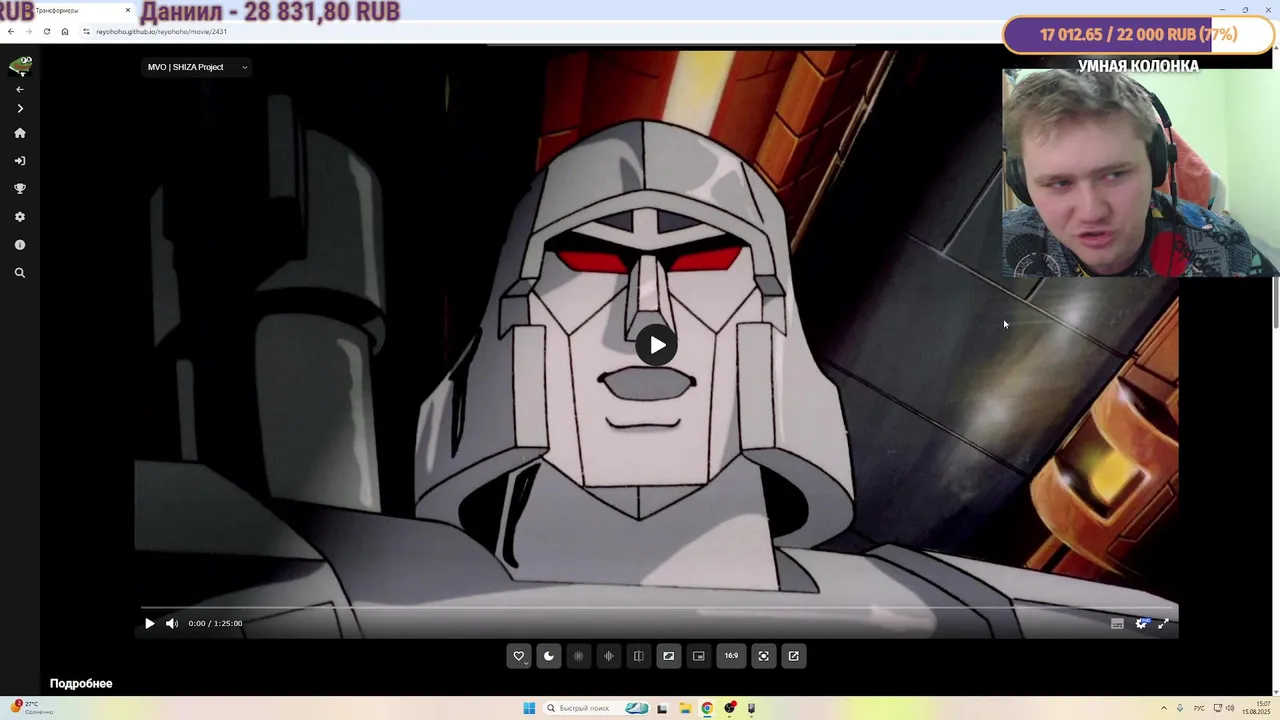Open the subtitles icon in the player
Viewport: 1280px width, 720px height.
[1117, 623]
